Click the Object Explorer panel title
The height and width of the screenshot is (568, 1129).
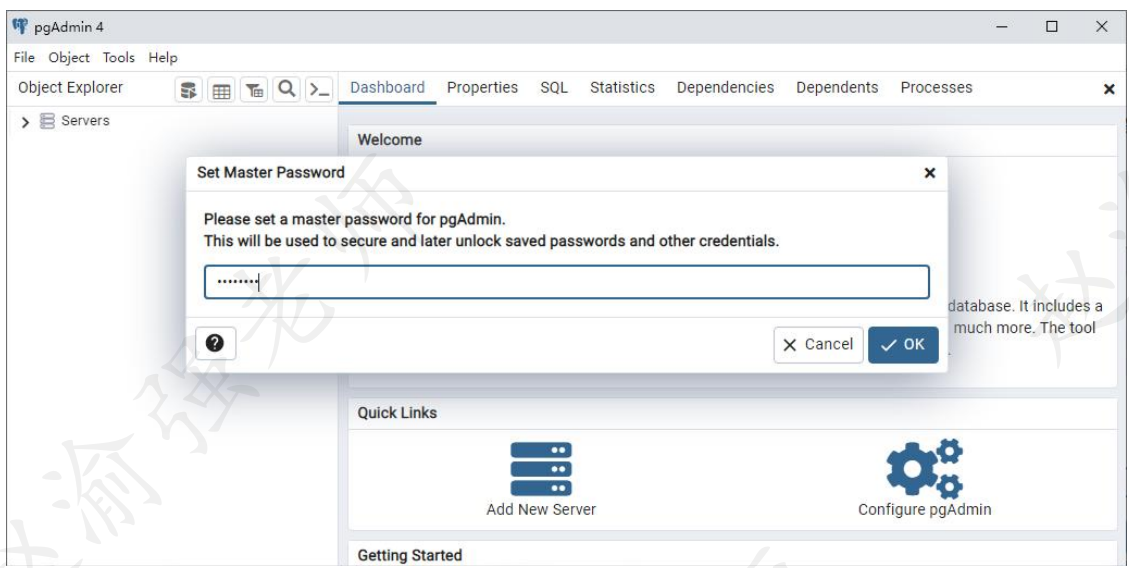coord(71,88)
